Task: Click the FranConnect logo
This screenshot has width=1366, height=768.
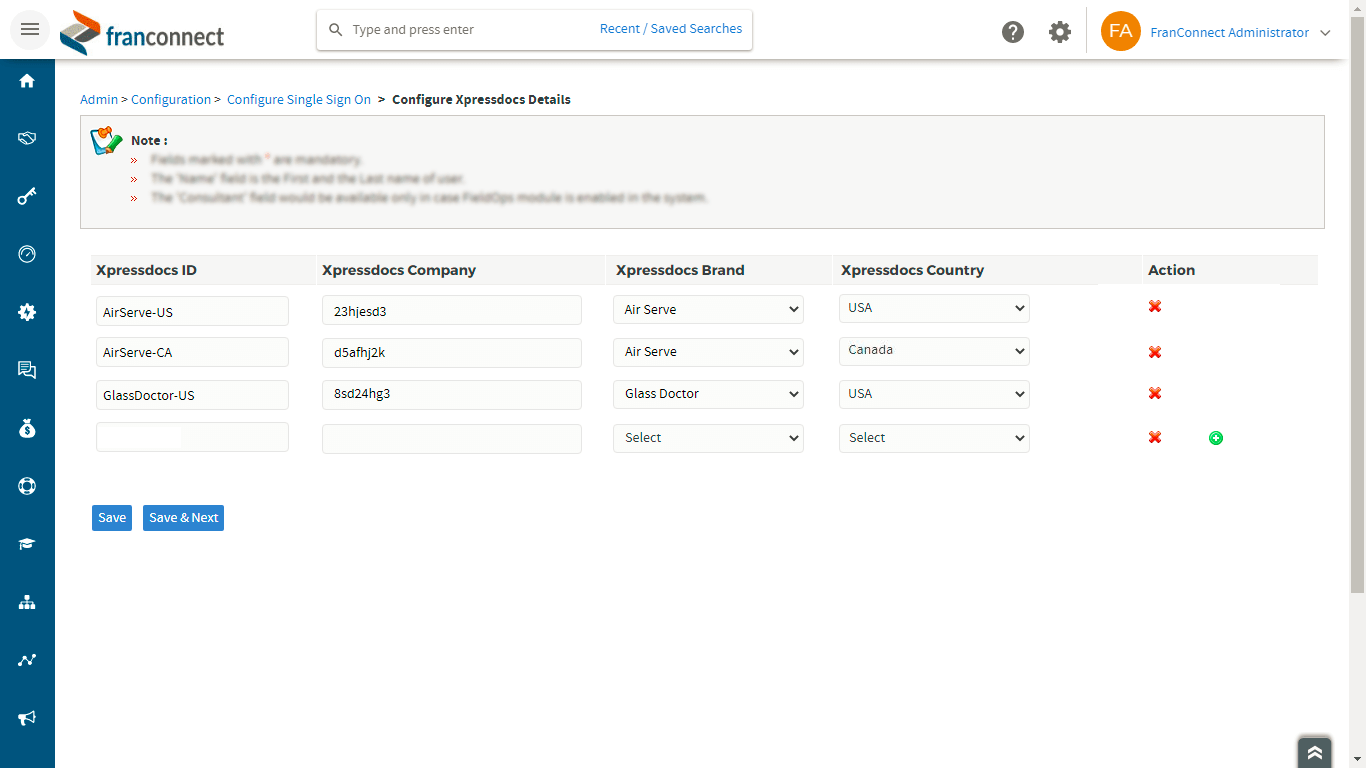Action: [x=142, y=32]
